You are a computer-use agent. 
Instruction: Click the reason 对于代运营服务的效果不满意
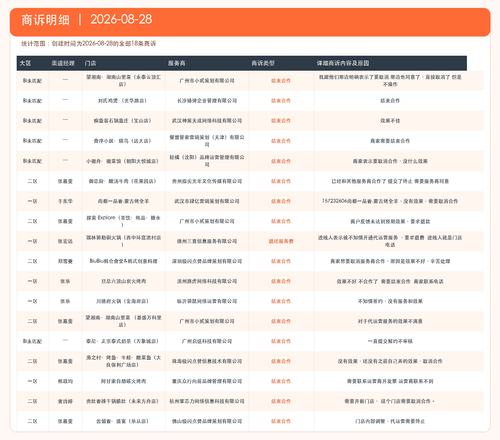coord(390,321)
